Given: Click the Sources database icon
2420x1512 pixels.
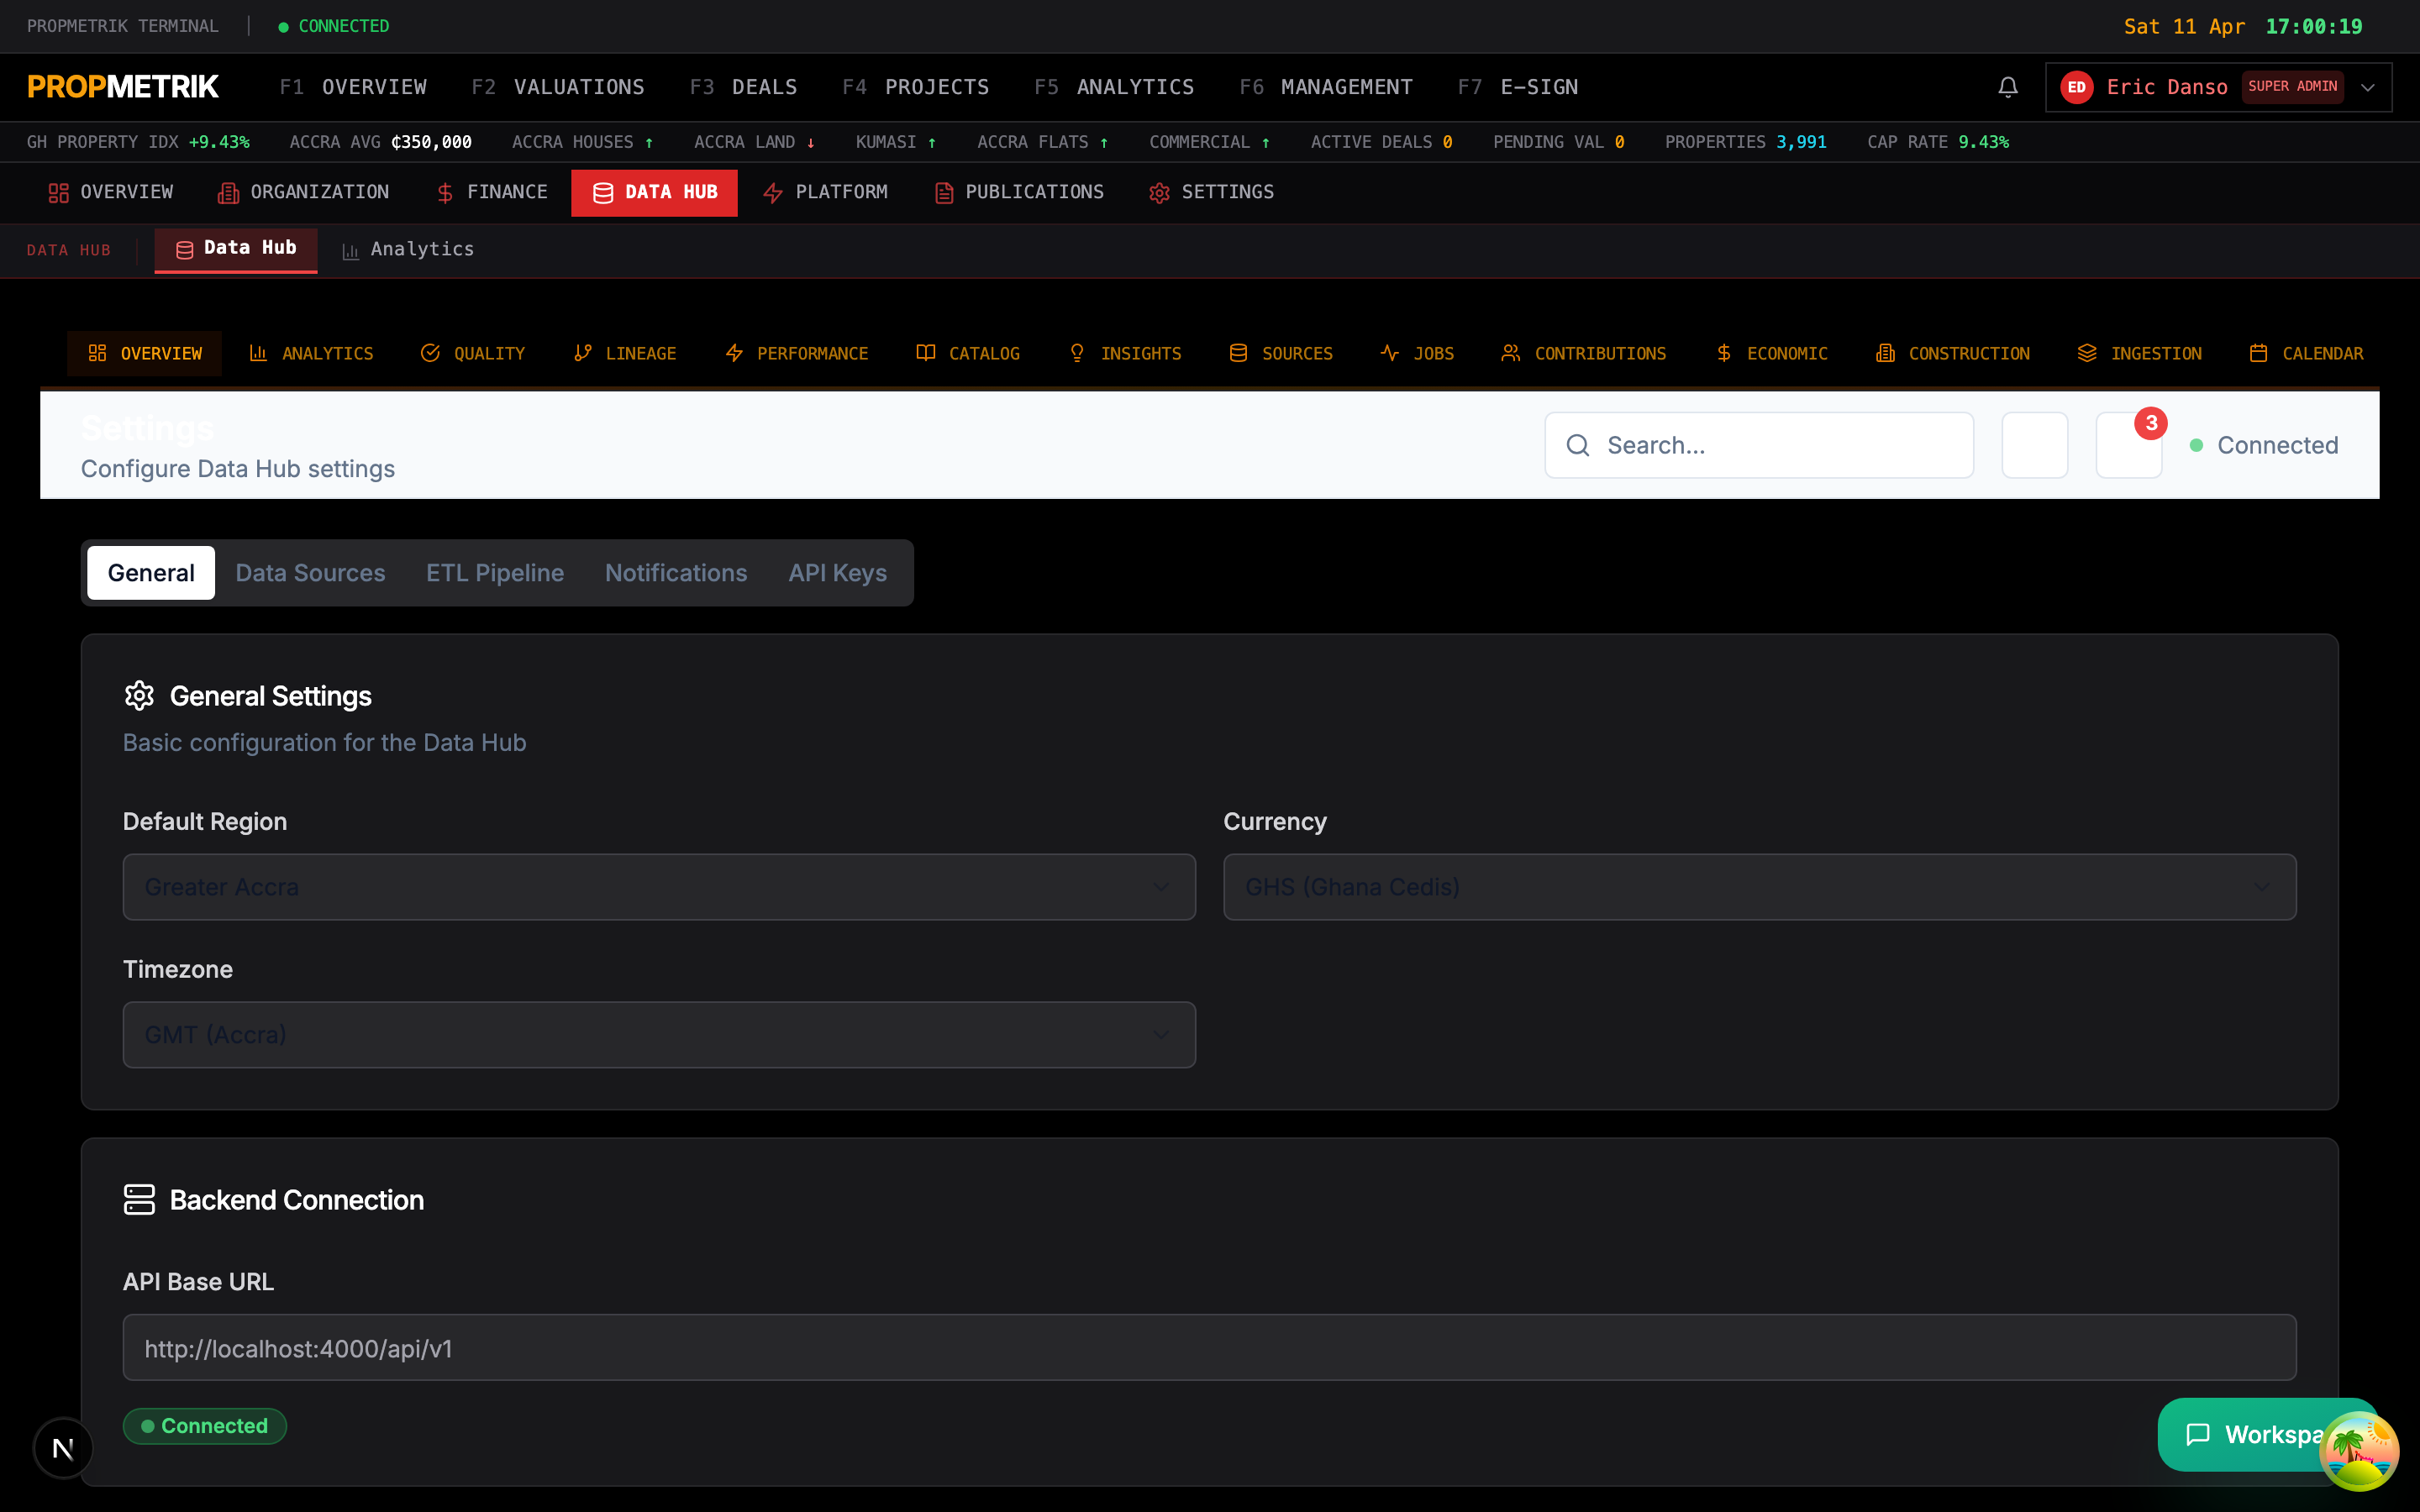Looking at the screenshot, I should pyautogui.click(x=1238, y=353).
